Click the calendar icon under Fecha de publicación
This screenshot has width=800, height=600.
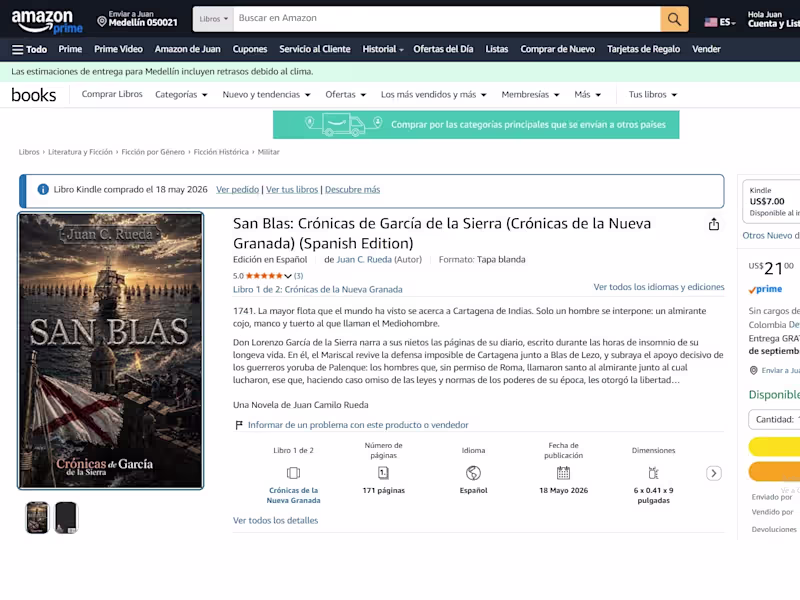coord(563,473)
